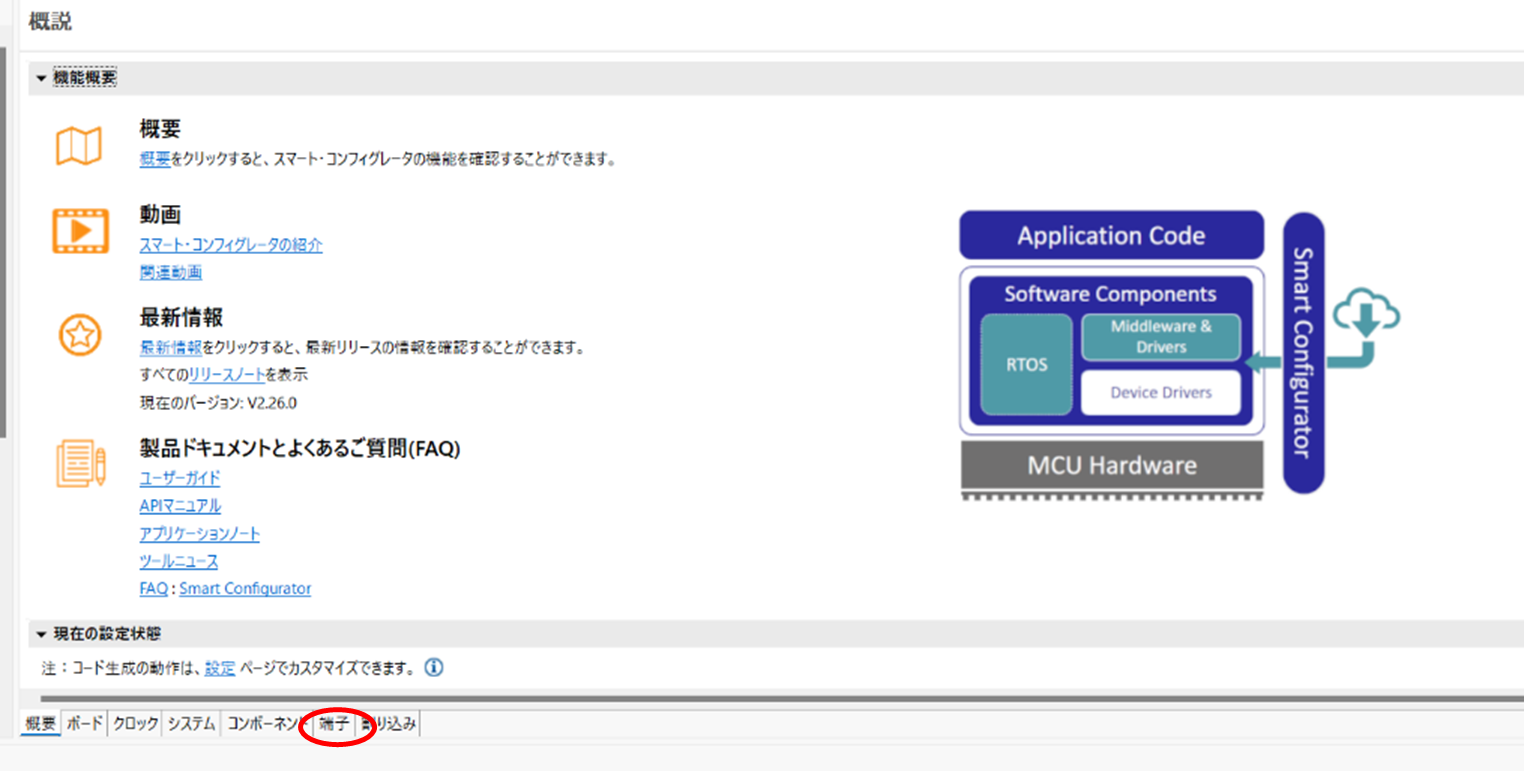Viewport: 1524px width, 771px height.
Task: Click the orange video play icon
Action: pos(80,231)
